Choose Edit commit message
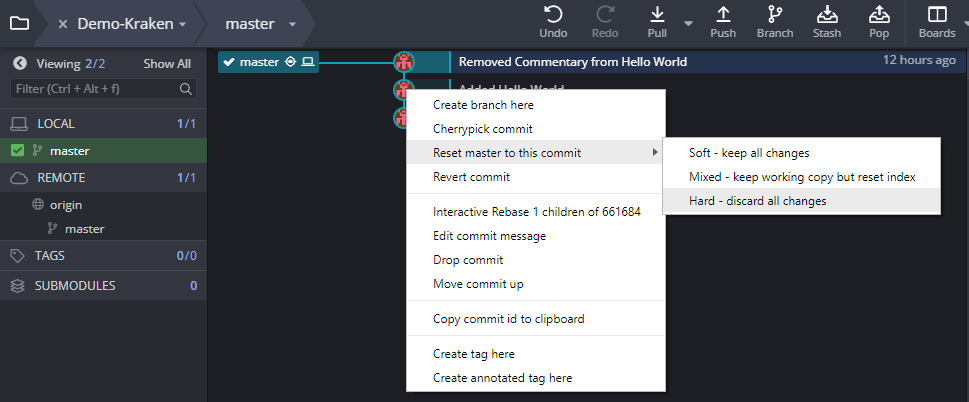Screen dimensions: 969x402 click(536, 237)
